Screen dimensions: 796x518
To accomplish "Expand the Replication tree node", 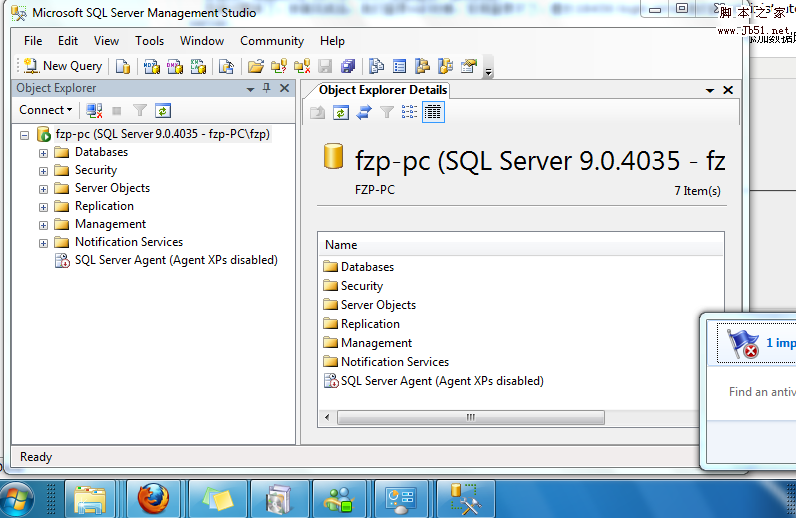I will coord(43,207).
